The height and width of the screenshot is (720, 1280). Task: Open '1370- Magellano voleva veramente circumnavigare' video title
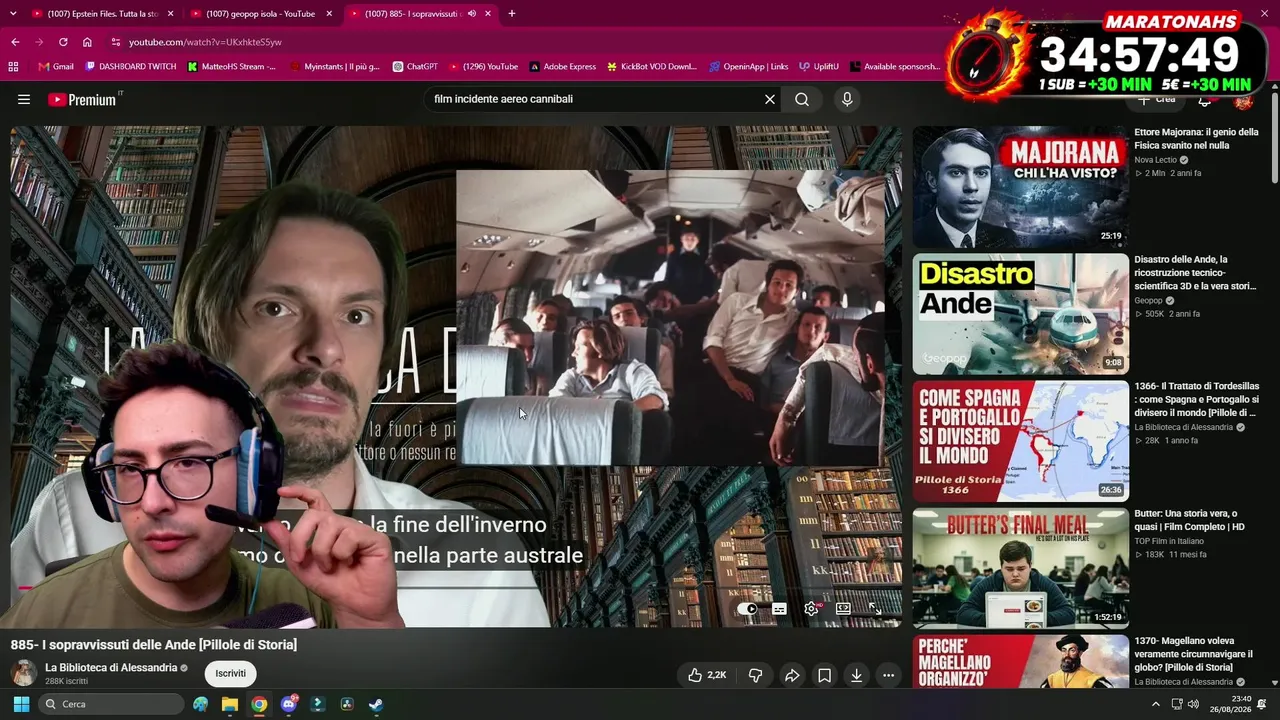1192,654
